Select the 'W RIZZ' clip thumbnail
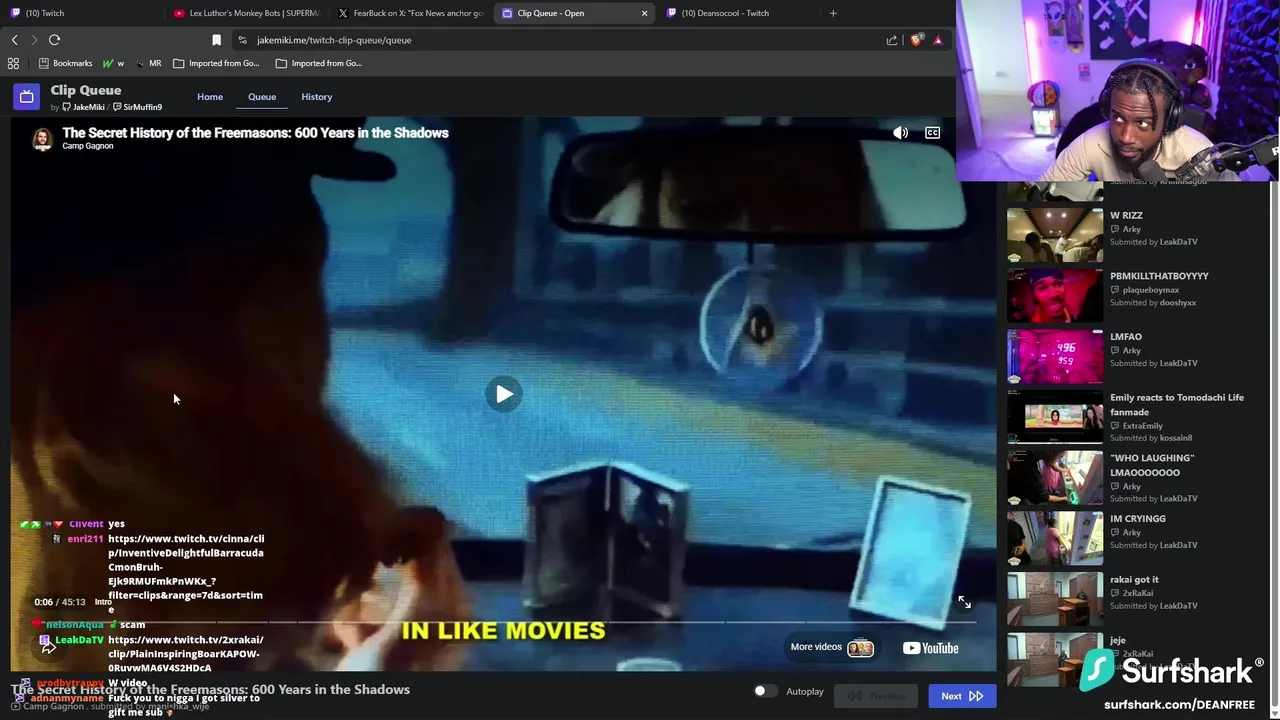Screen dimensions: 1280x720 click(x=1055, y=234)
